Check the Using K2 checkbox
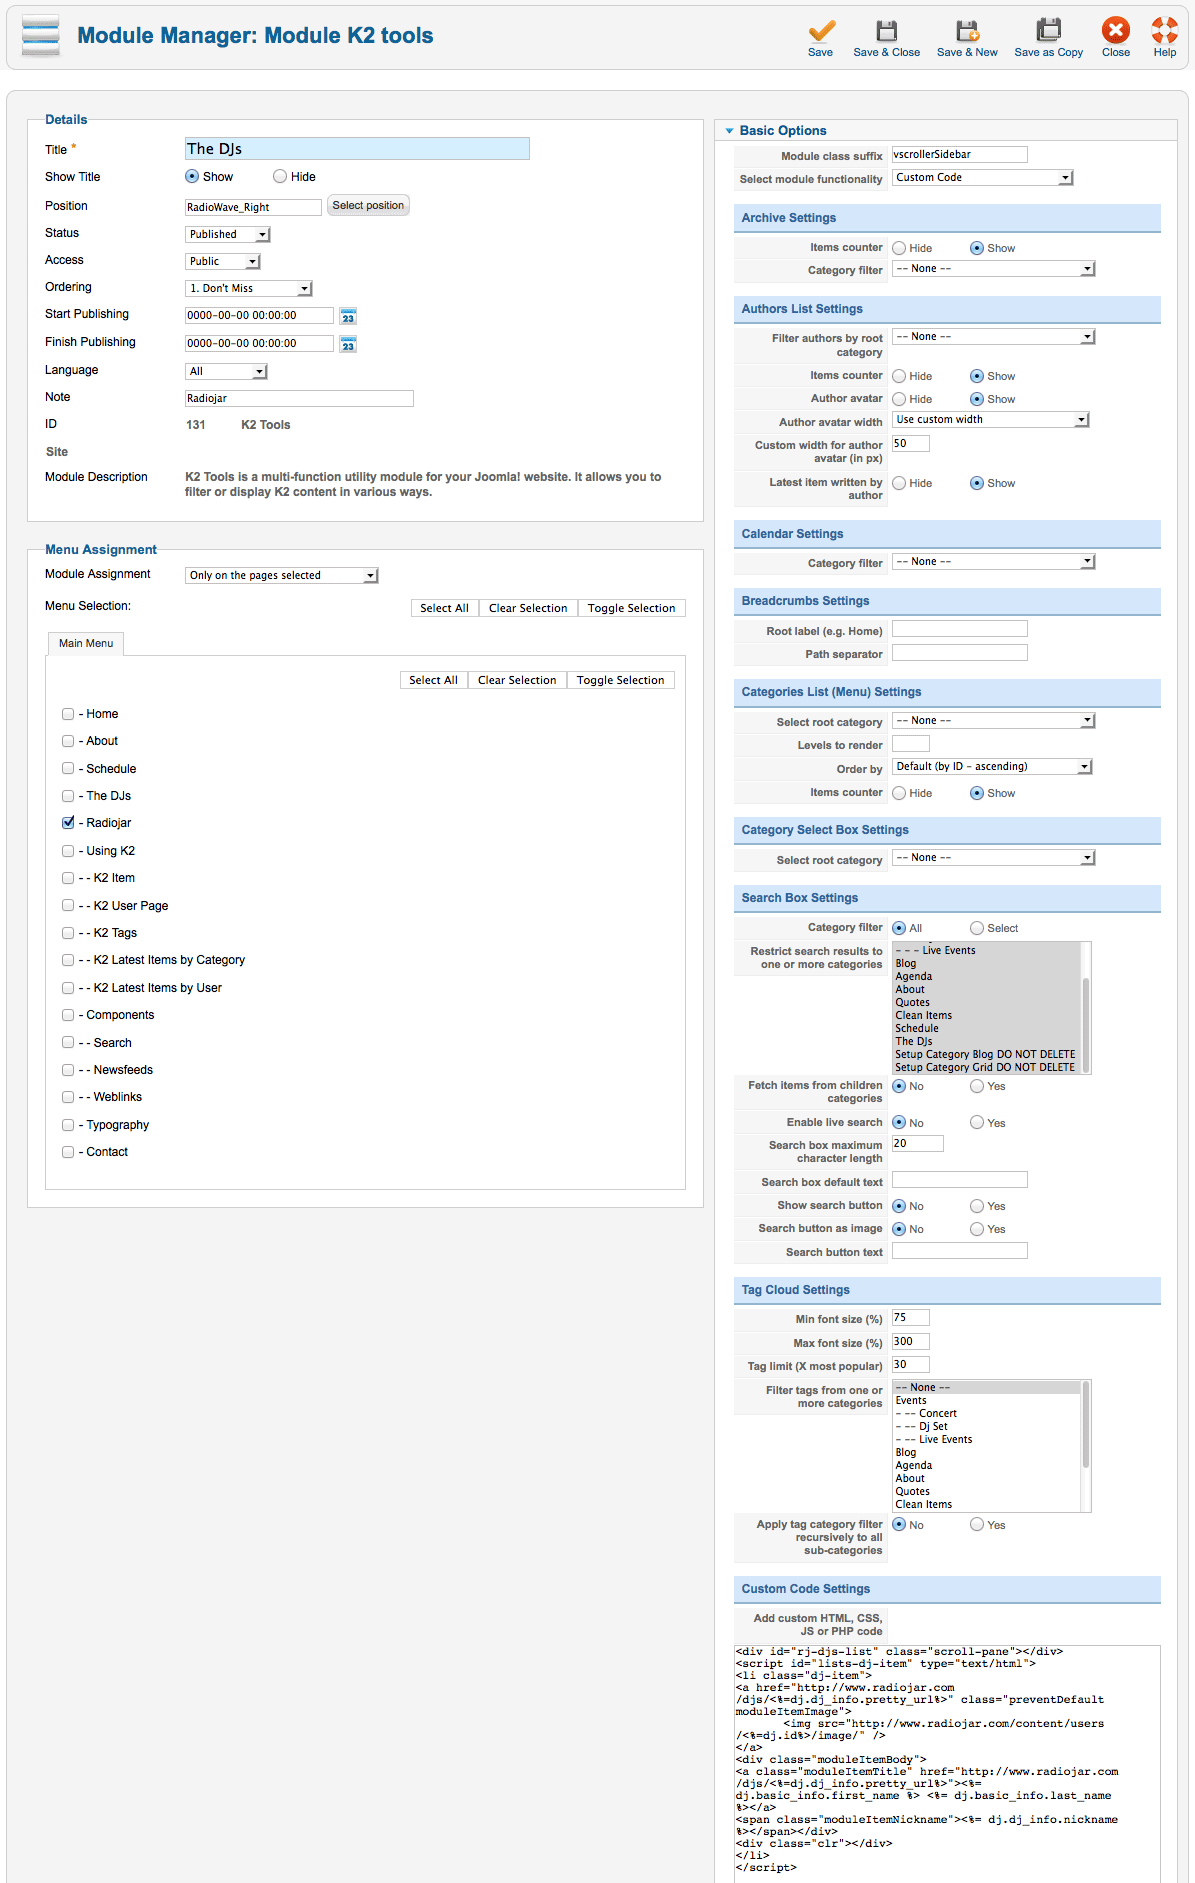The image size is (1195, 1883). 68,851
